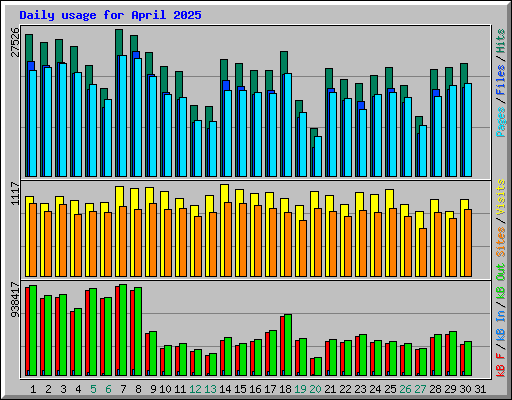Click green weekend day label 6
The width and height of the screenshot is (512, 400).
(x=108, y=389)
